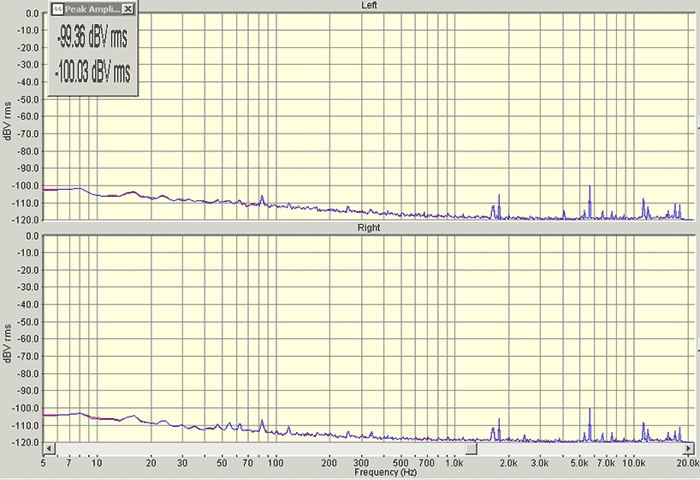Close the Peak Amplitude readout window

tap(128, 8)
